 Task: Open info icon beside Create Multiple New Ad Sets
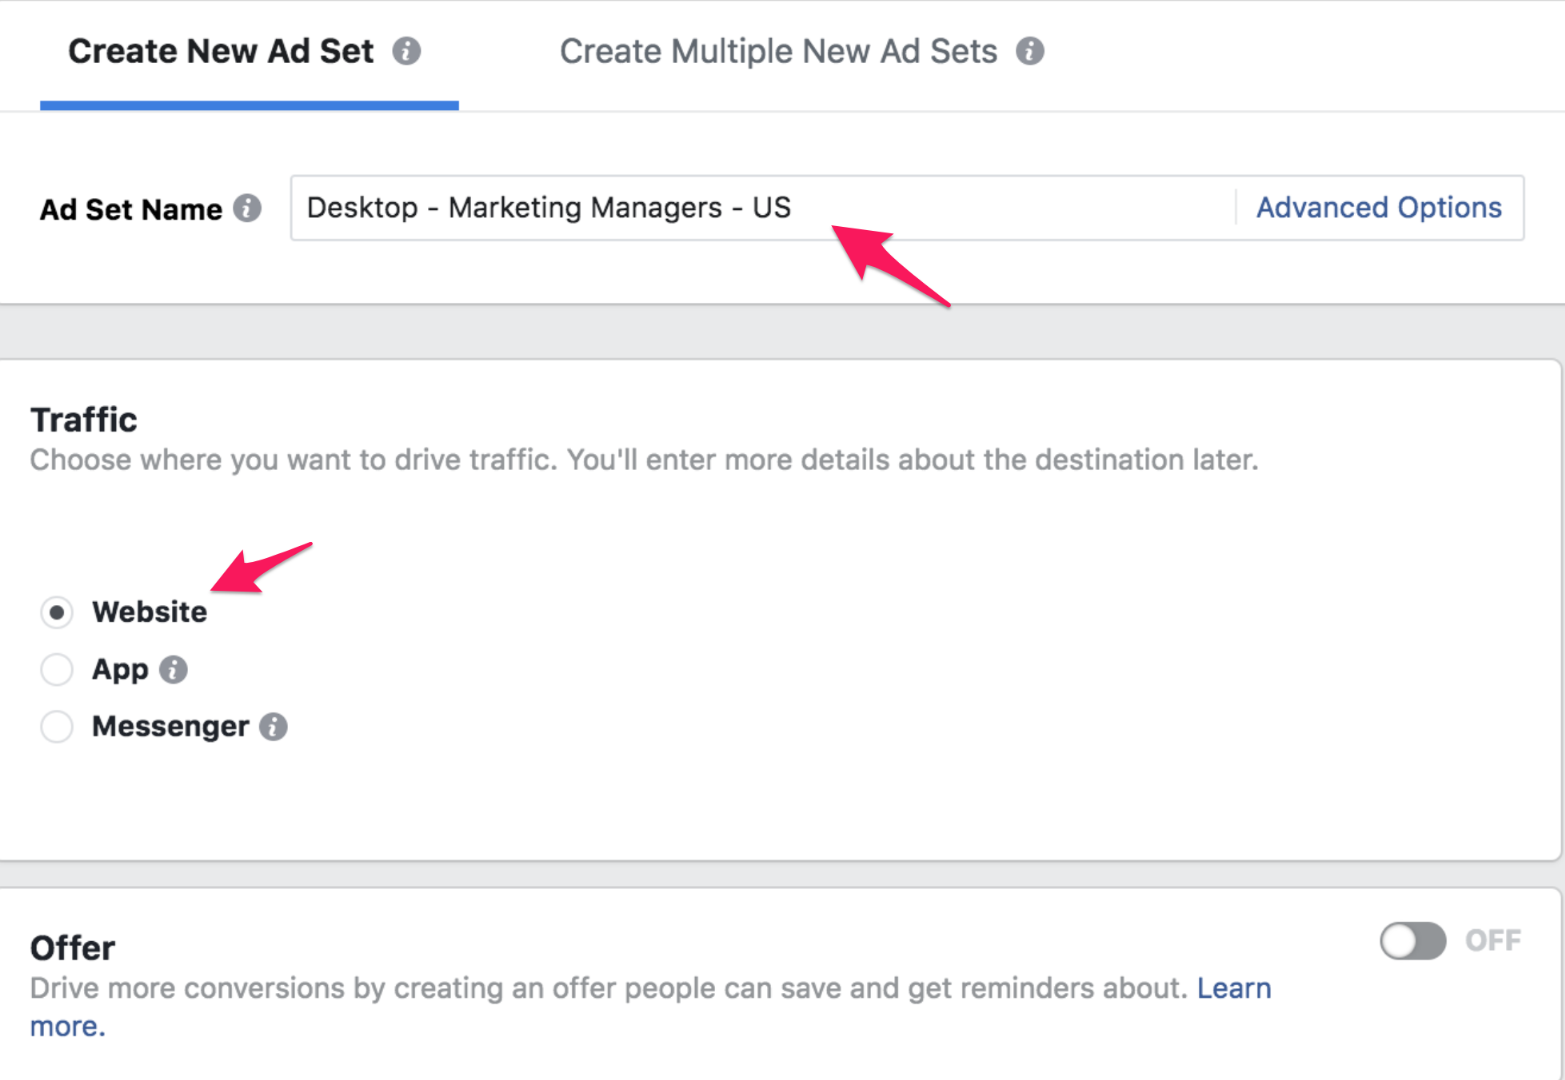(1030, 51)
